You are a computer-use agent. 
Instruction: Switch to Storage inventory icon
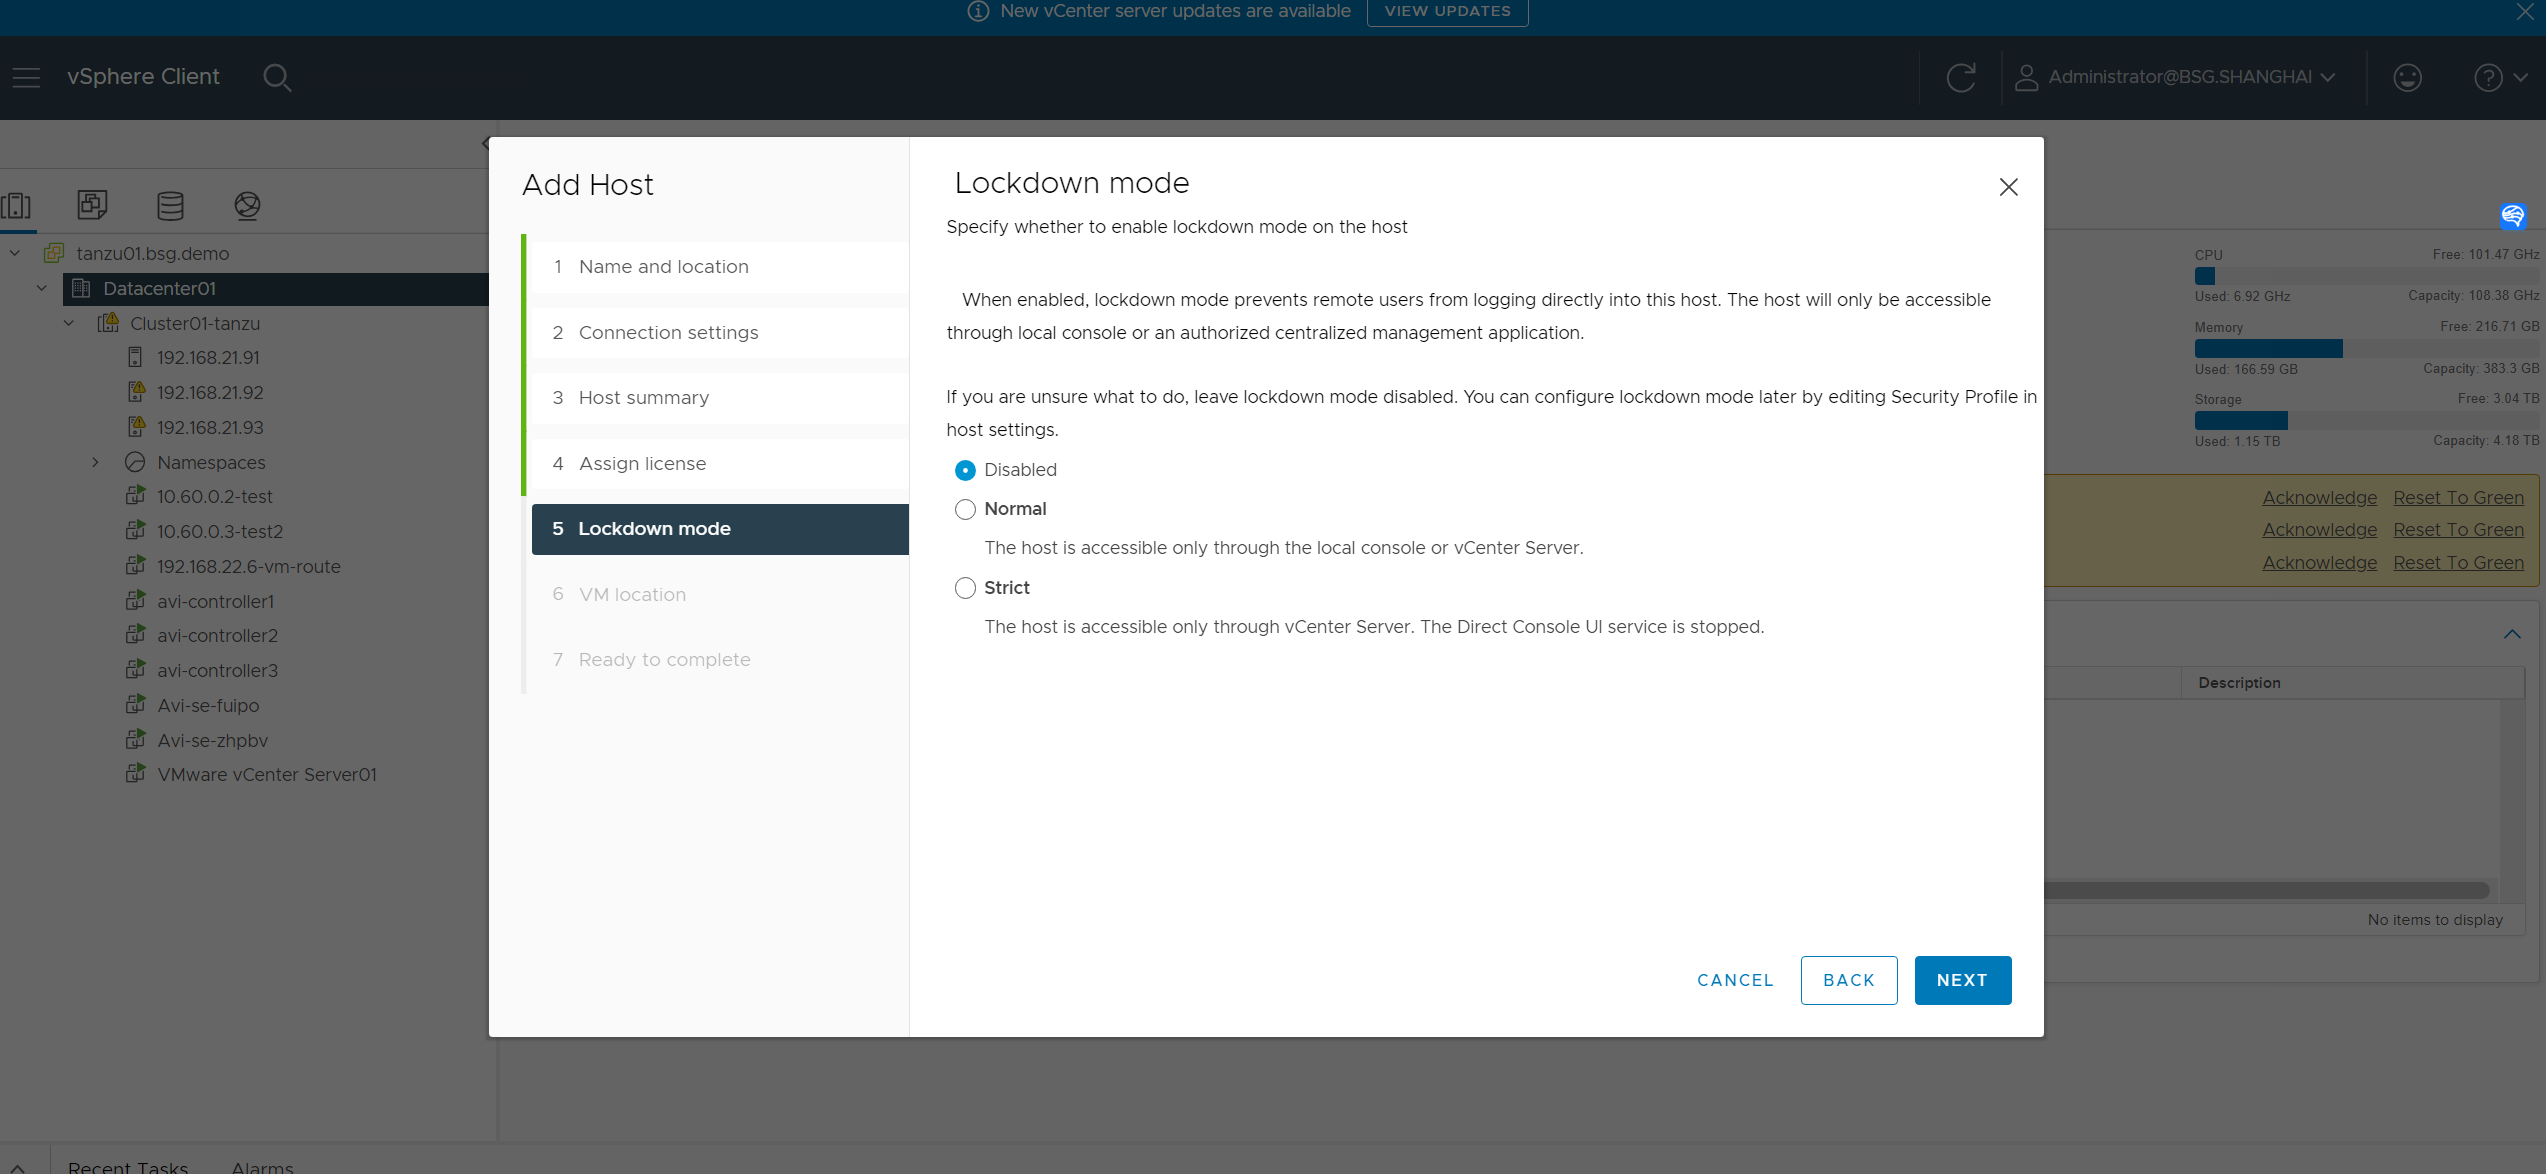170,205
